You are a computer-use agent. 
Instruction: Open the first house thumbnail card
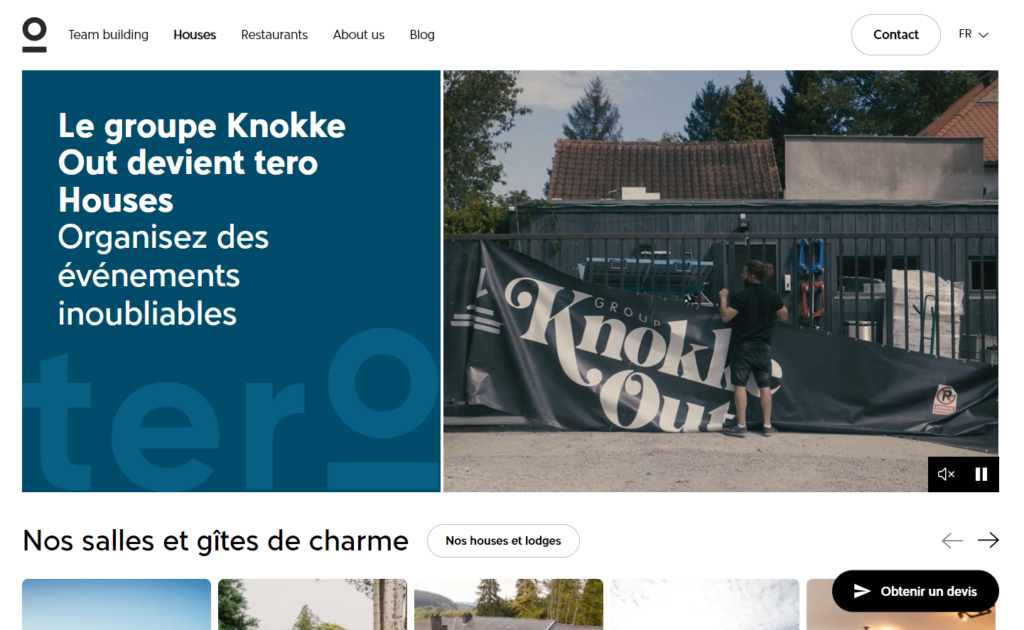(x=116, y=605)
